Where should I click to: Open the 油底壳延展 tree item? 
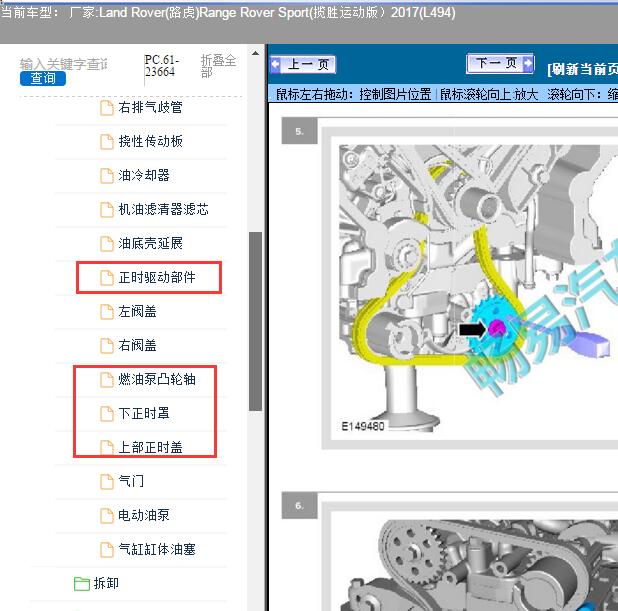[x=150, y=243]
